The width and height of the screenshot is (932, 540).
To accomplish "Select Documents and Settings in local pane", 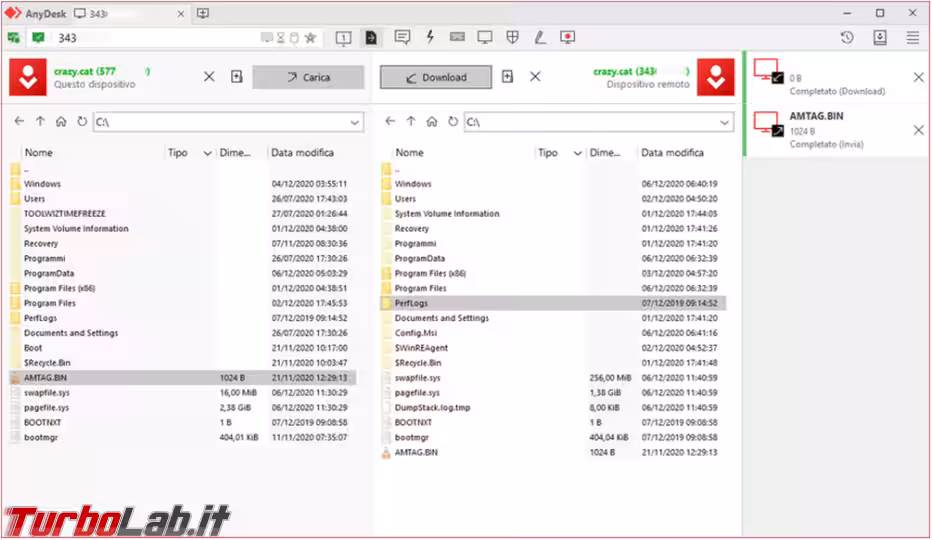I will 183,333.
